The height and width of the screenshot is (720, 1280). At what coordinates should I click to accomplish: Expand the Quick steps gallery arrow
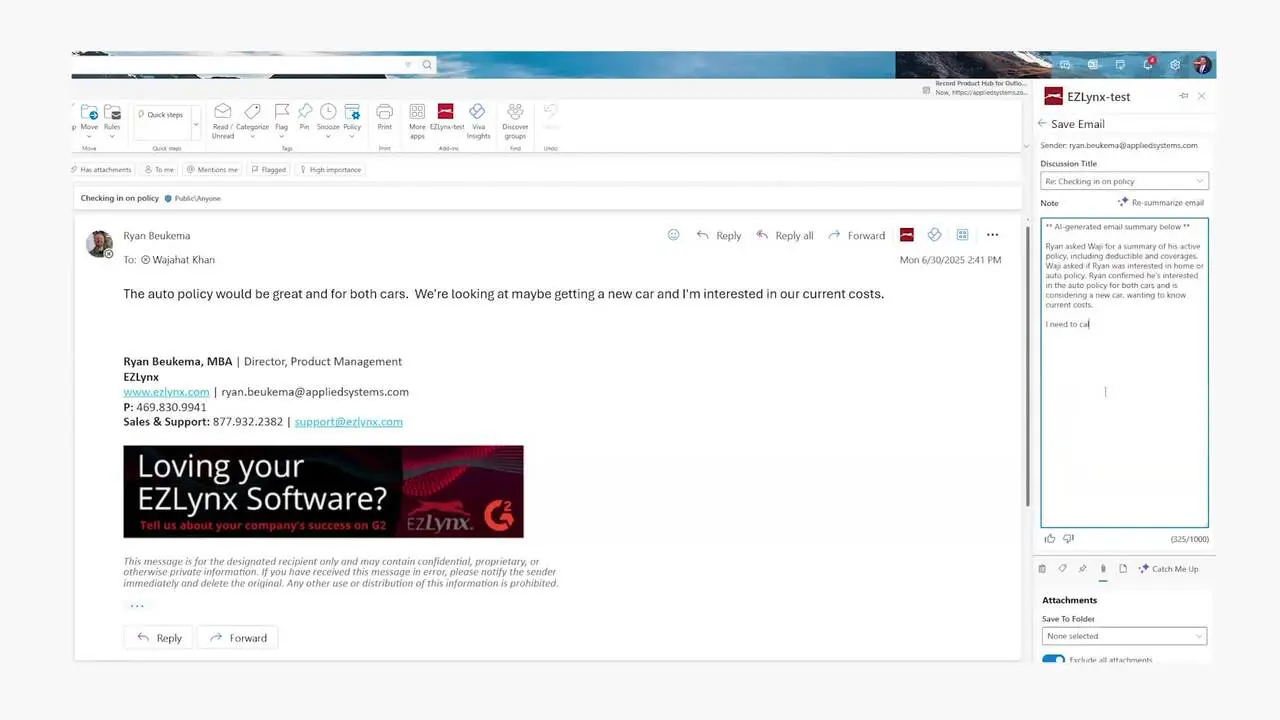tap(196, 125)
